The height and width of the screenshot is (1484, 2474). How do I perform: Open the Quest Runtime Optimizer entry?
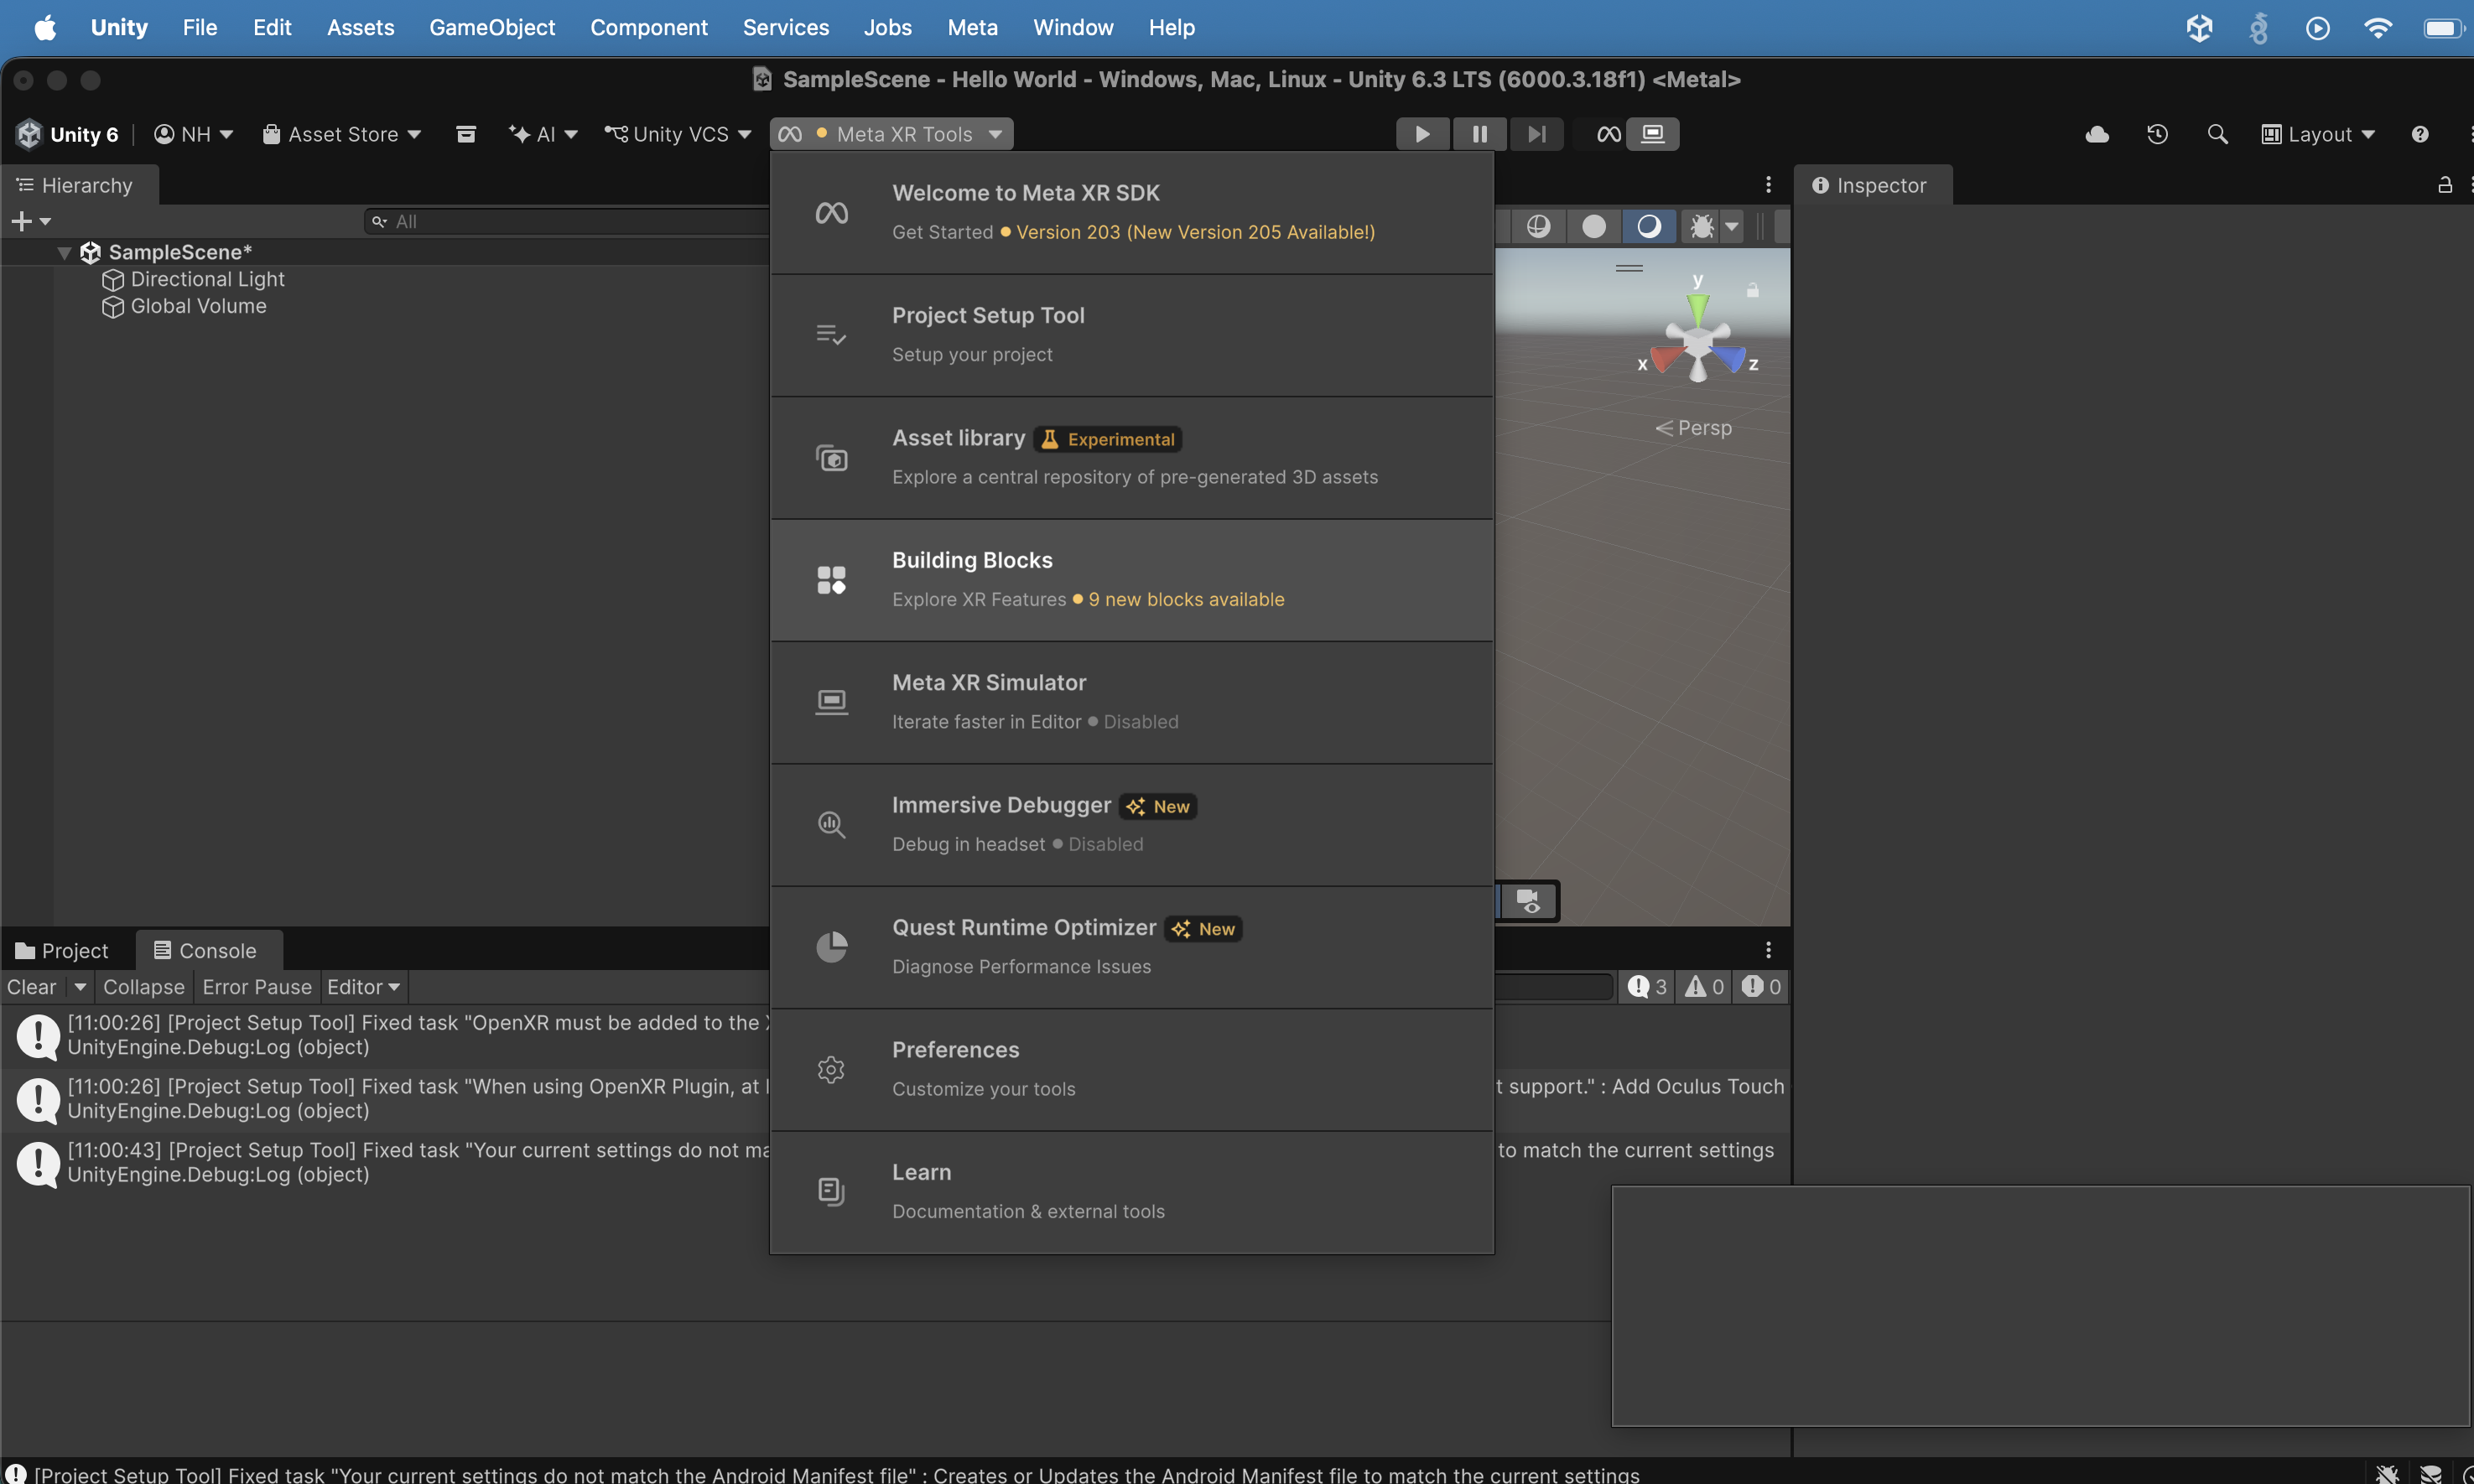(x=1131, y=947)
